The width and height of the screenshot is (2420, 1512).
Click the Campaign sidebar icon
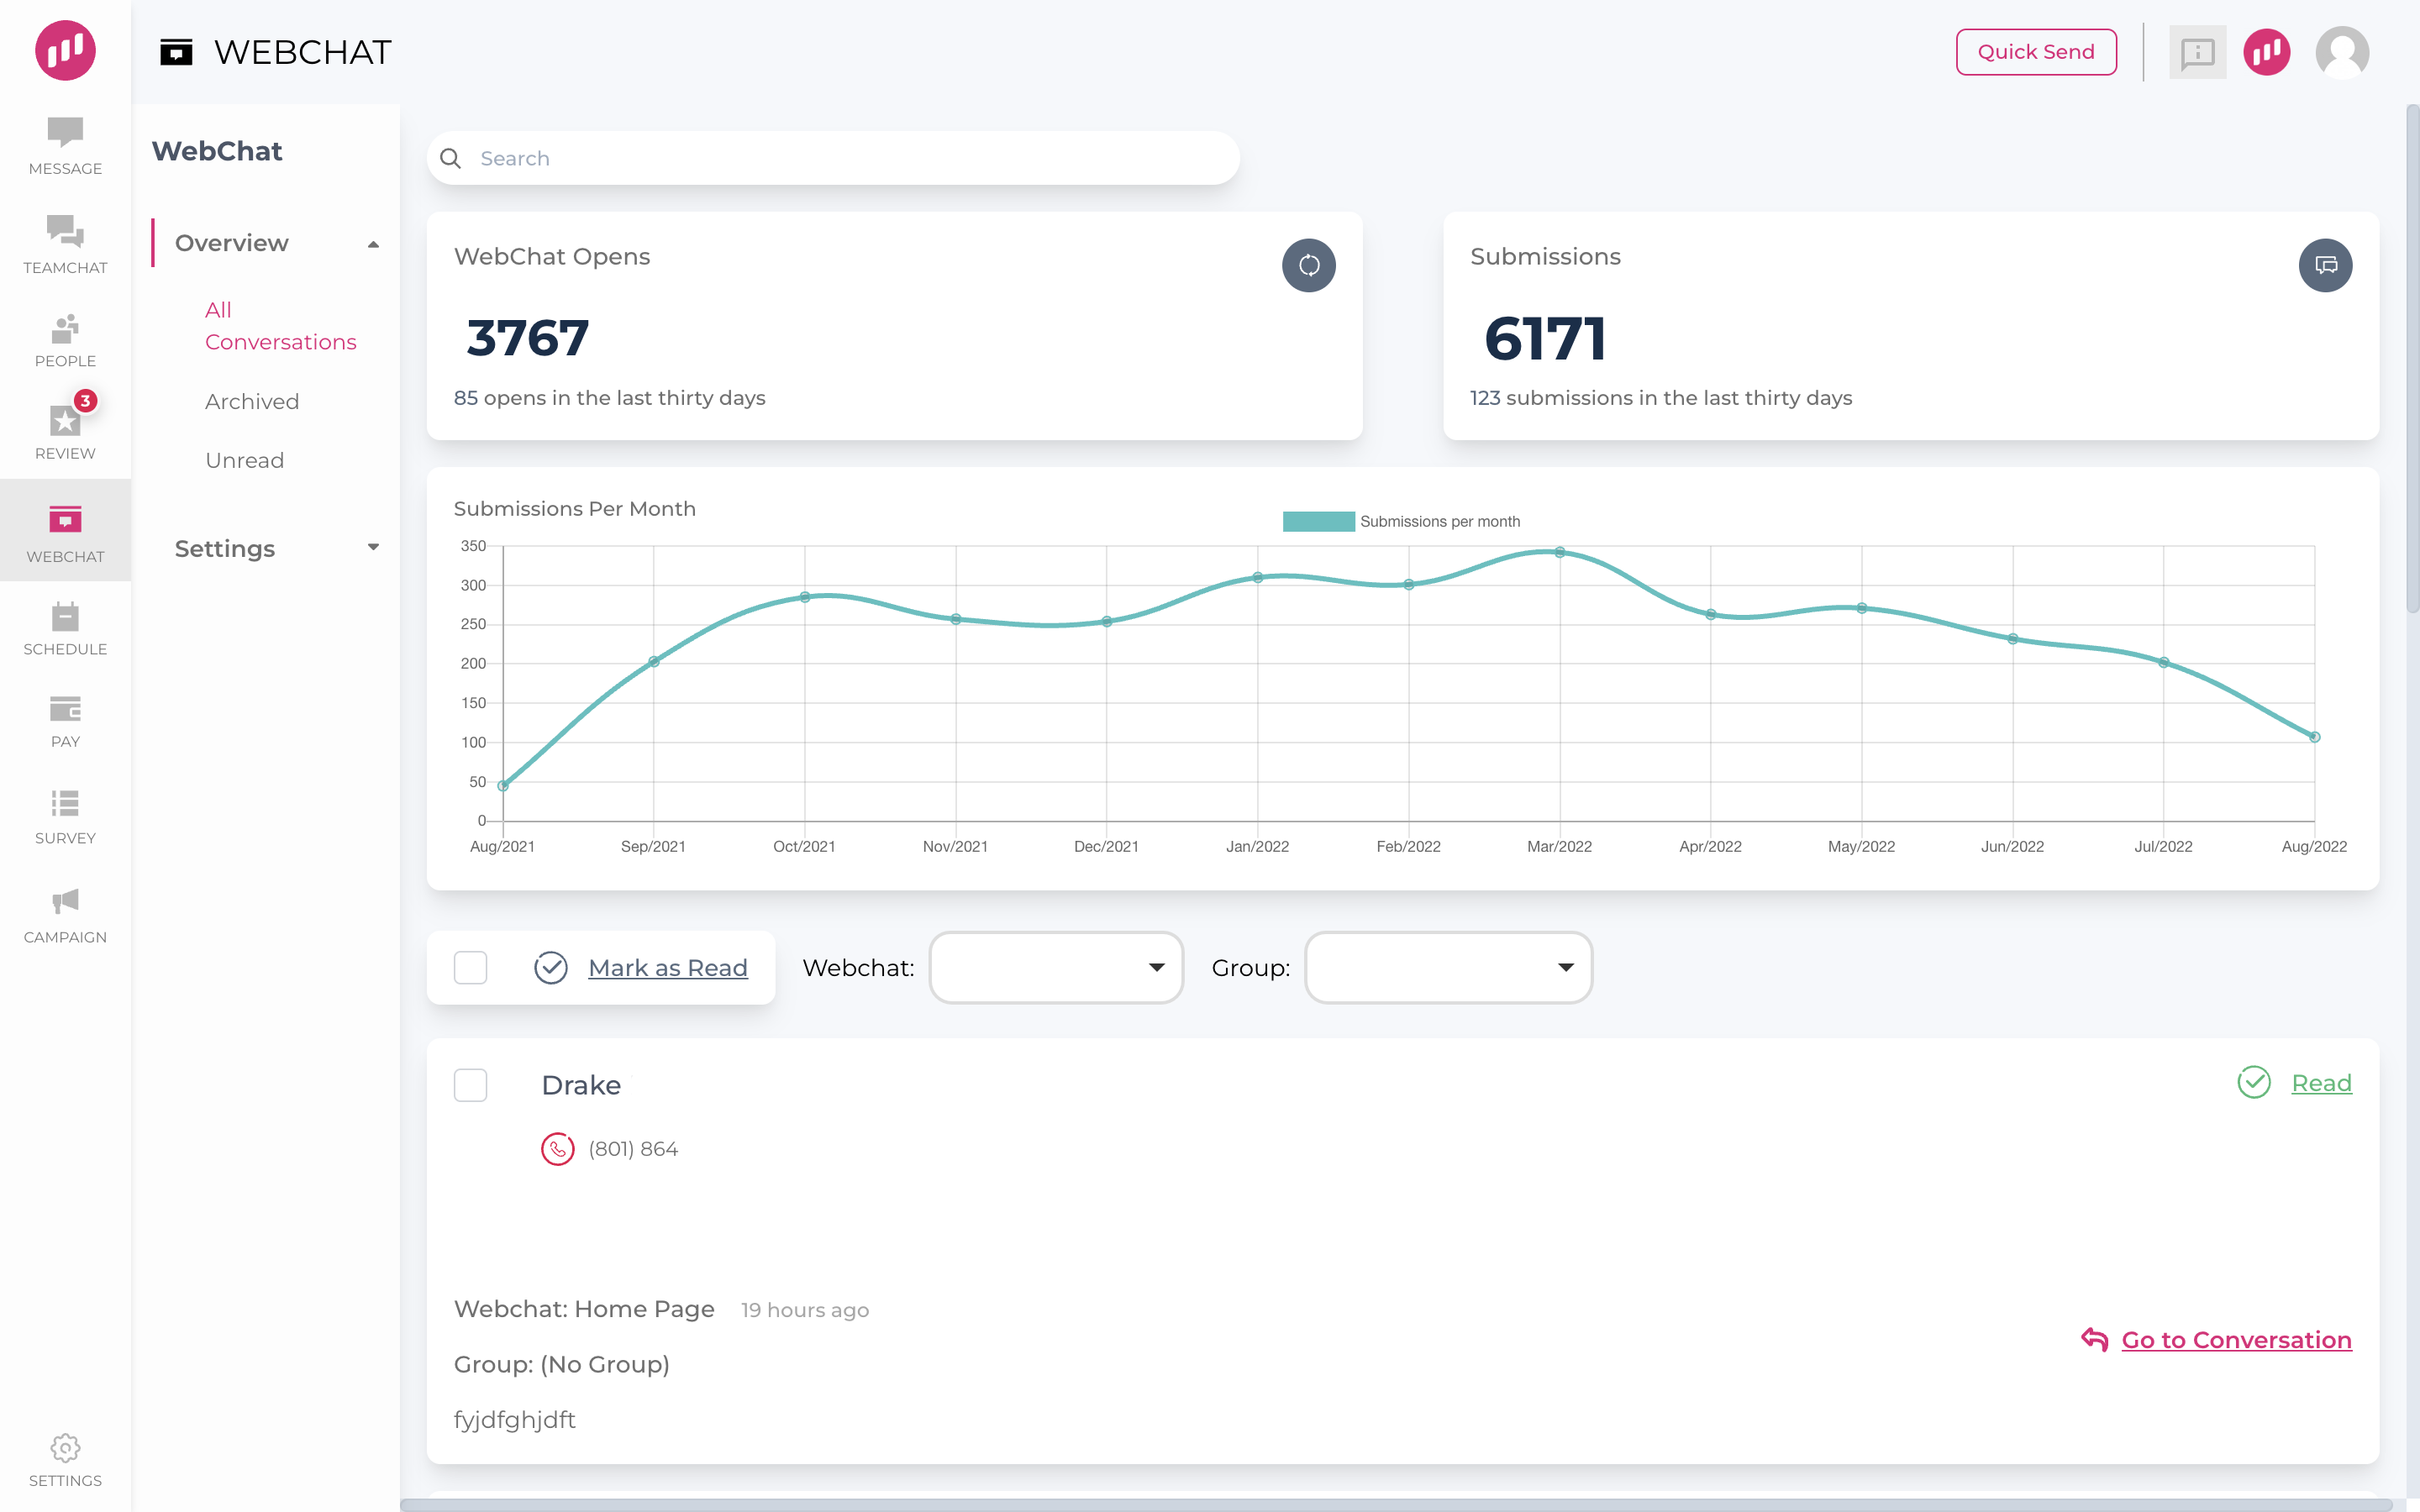[65, 913]
